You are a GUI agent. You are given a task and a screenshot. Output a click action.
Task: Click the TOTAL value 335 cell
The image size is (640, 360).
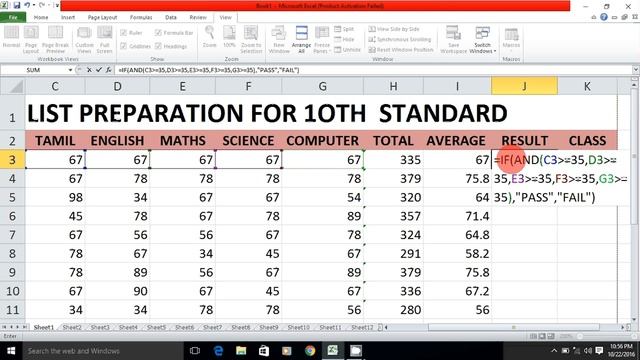click(x=393, y=160)
